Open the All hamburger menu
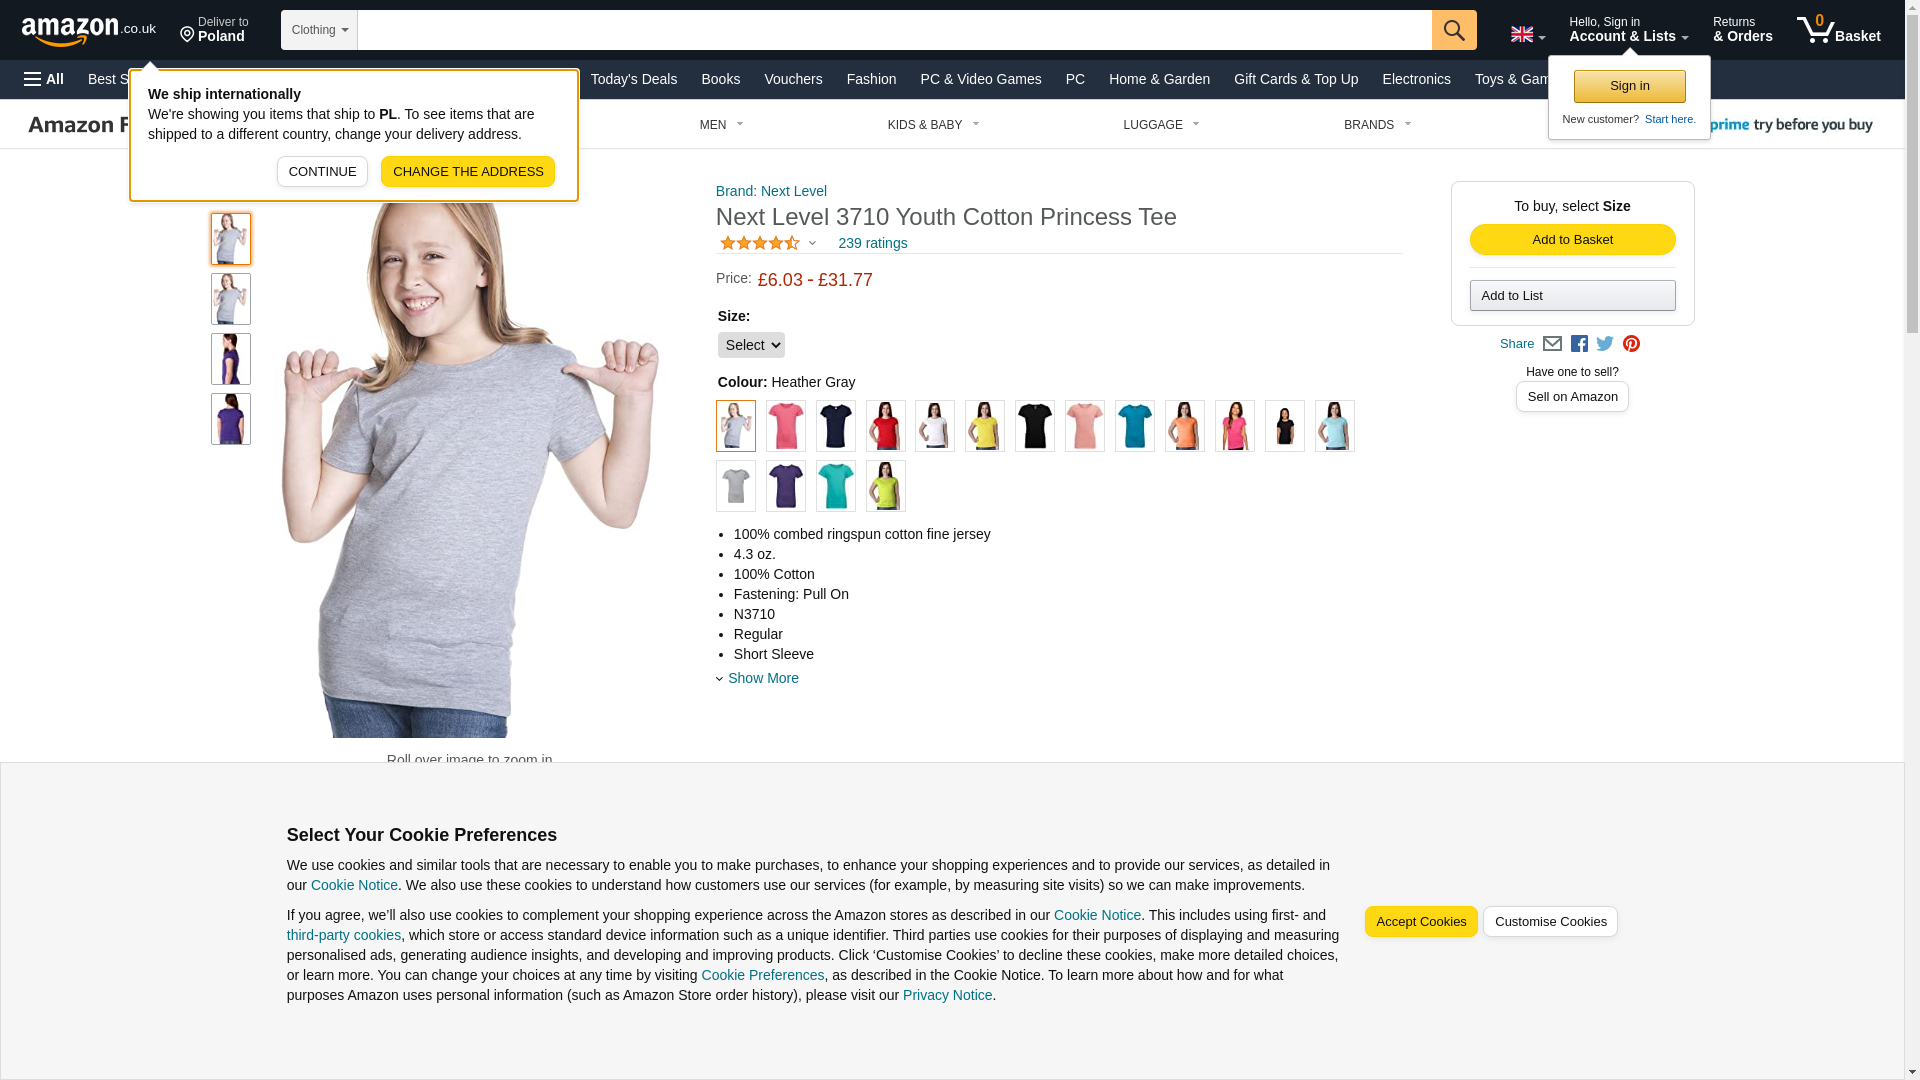 (44, 79)
